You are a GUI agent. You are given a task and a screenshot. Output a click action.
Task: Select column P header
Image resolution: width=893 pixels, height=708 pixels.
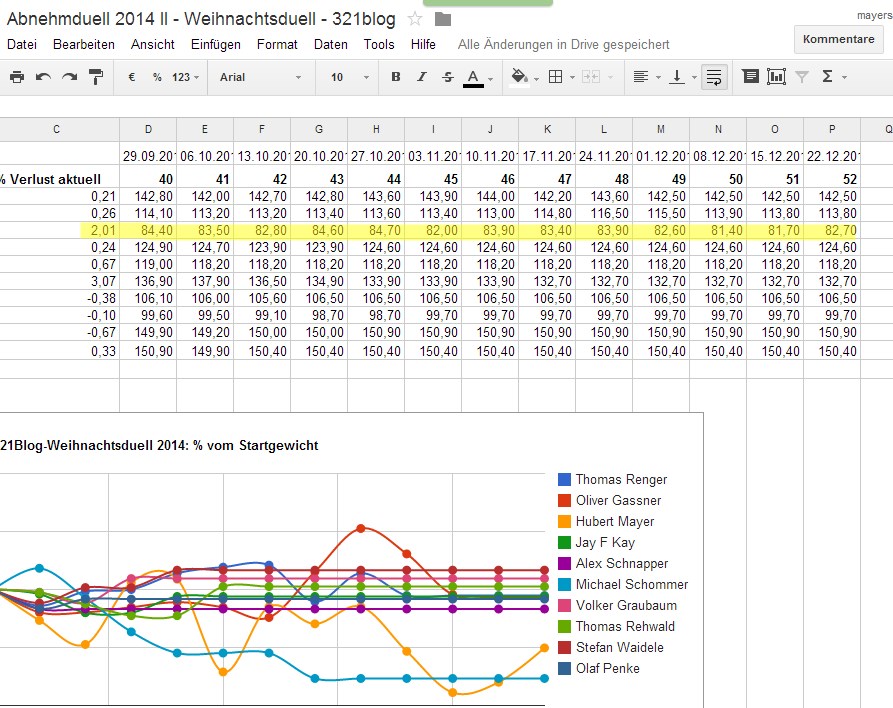click(832, 129)
